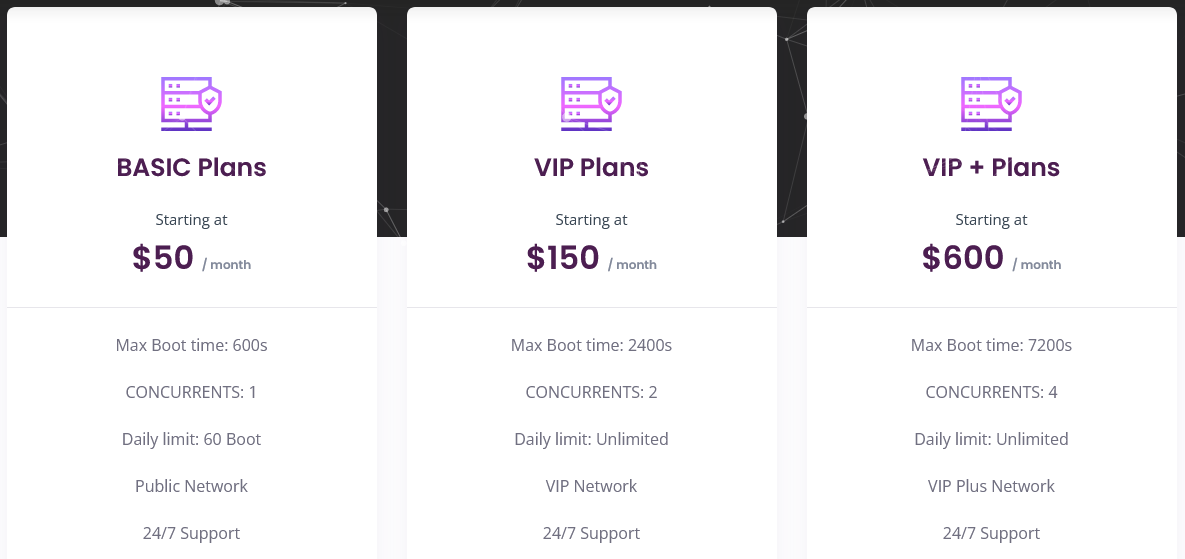
Task: Select the VIP Plans heading
Action: tap(591, 167)
